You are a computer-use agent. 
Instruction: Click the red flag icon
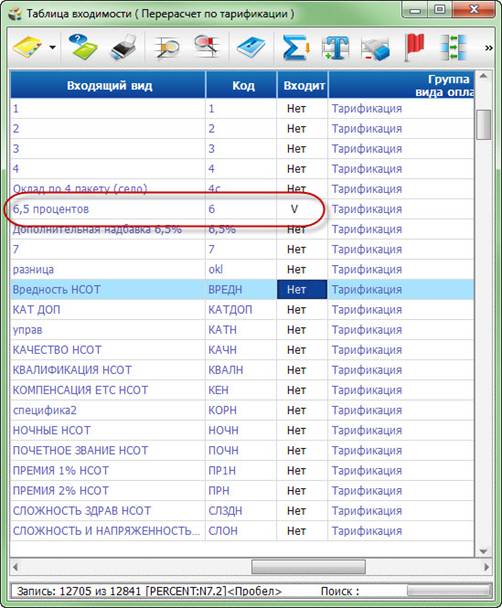point(415,48)
